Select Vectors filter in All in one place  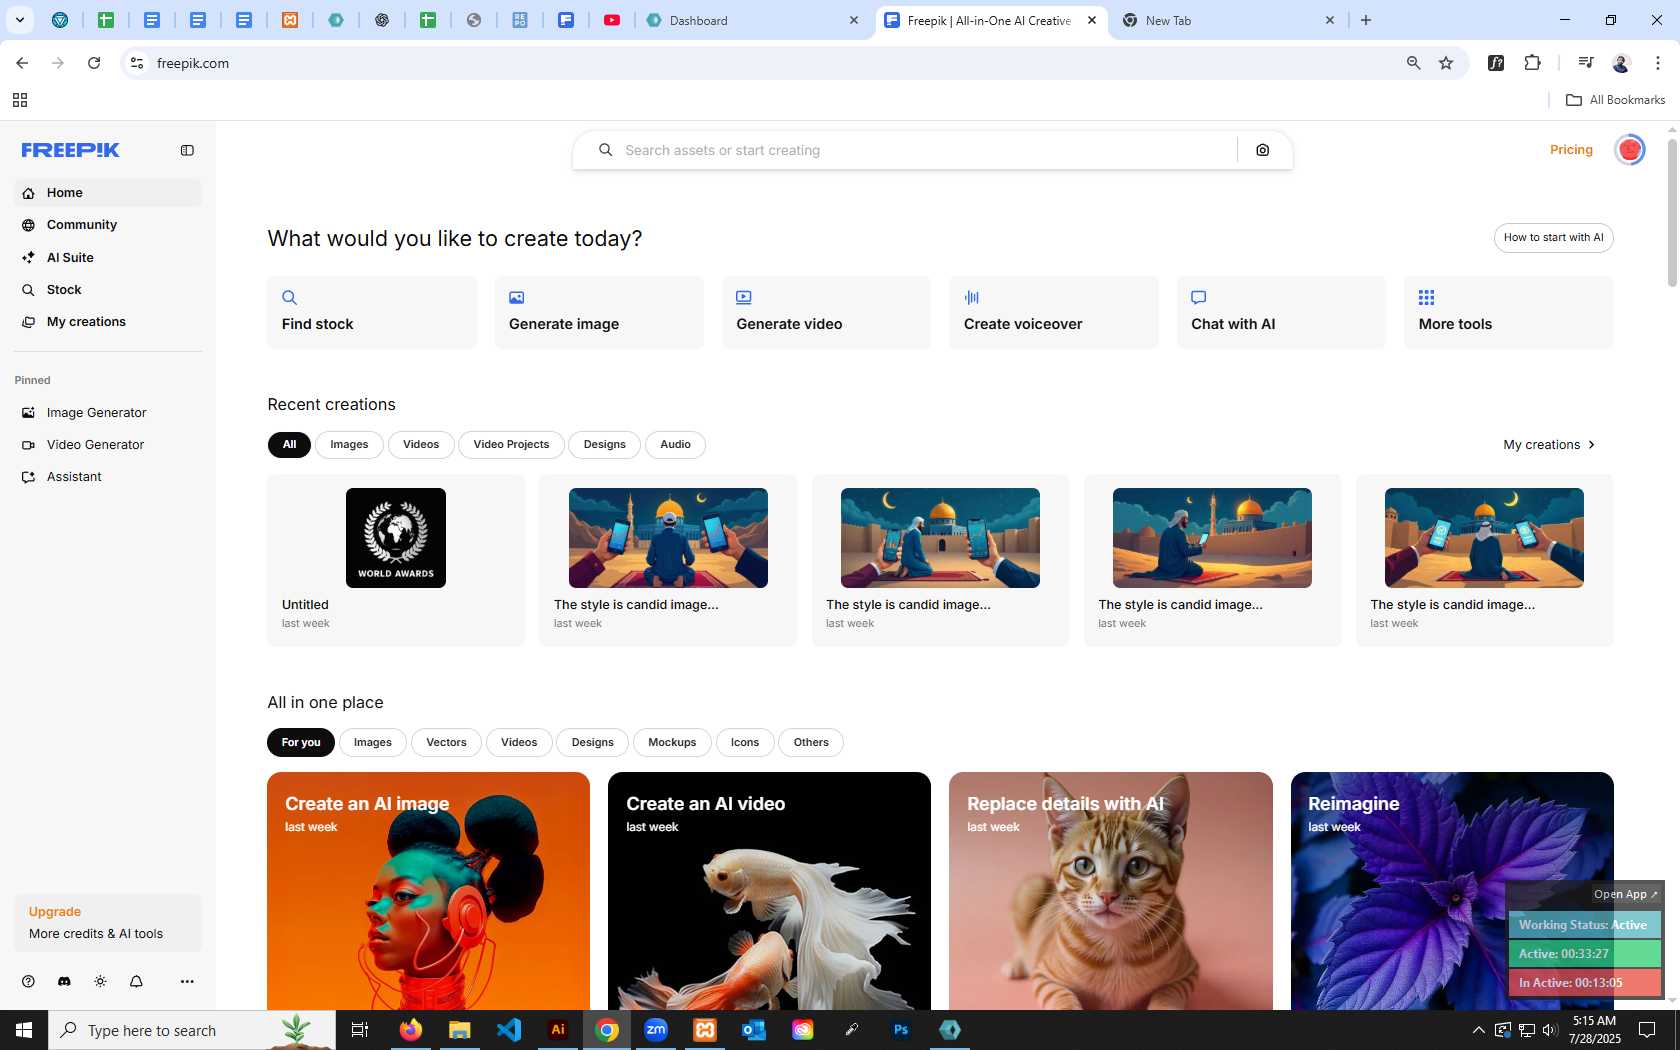pyautogui.click(x=446, y=742)
